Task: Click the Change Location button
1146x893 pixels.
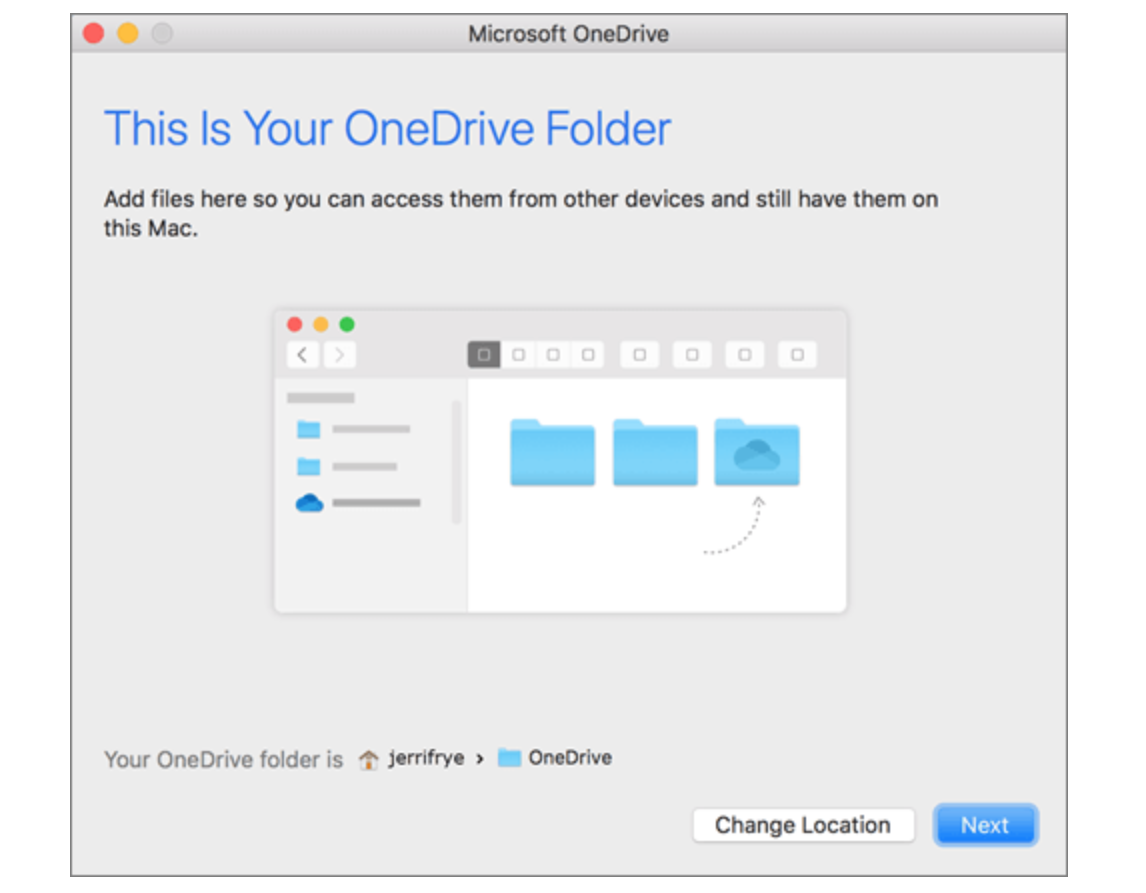Action: click(803, 825)
